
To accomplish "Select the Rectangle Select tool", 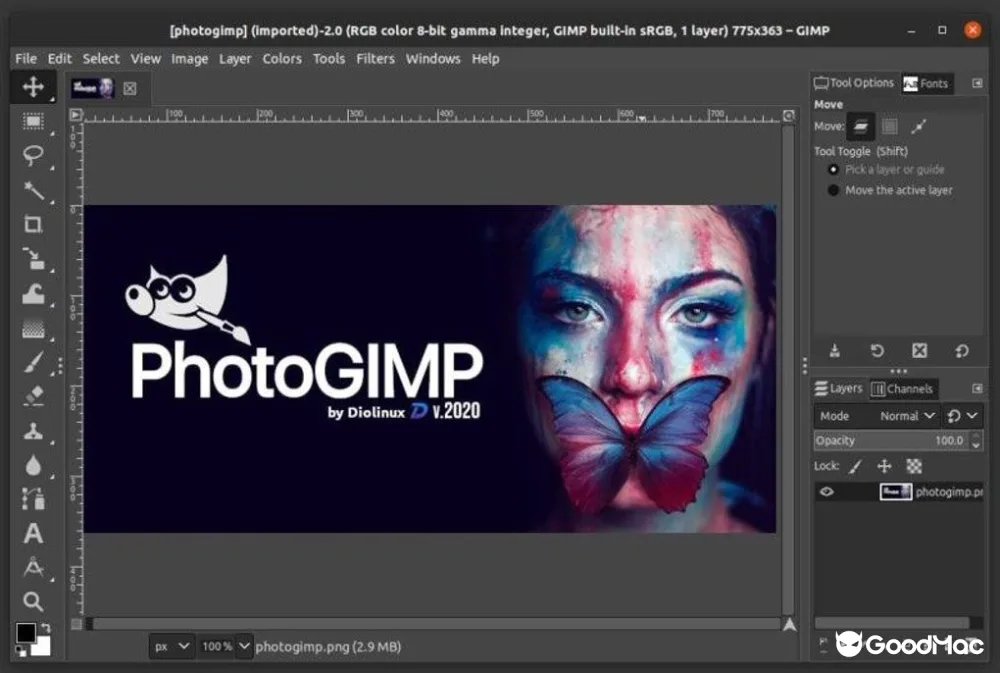I will pos(33,121).
